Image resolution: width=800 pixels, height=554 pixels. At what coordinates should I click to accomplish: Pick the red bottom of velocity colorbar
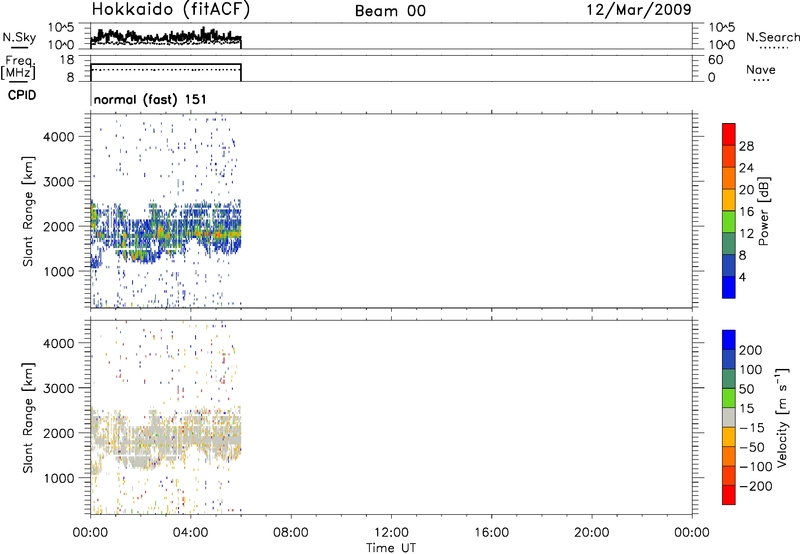tap(729, 495)
